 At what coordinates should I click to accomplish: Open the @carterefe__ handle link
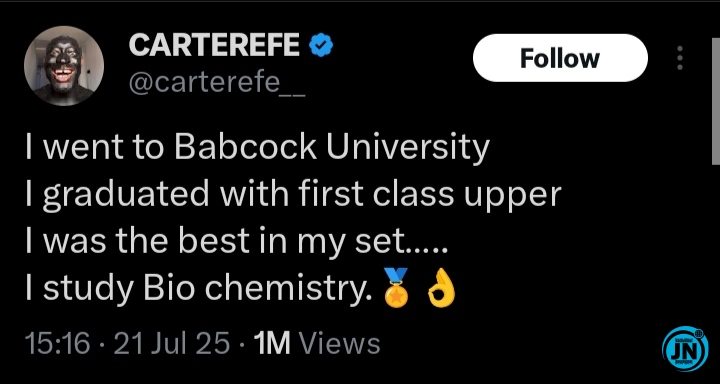point(217,84)
